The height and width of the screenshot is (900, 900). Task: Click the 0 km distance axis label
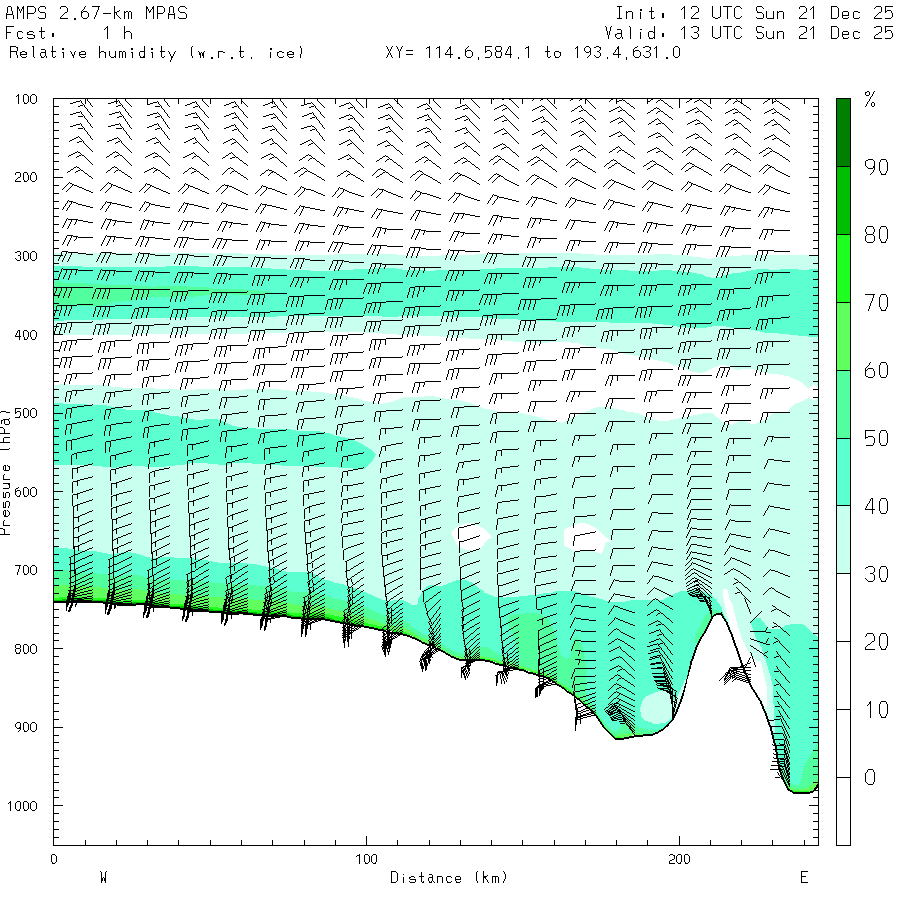click(x=53, y=859)
